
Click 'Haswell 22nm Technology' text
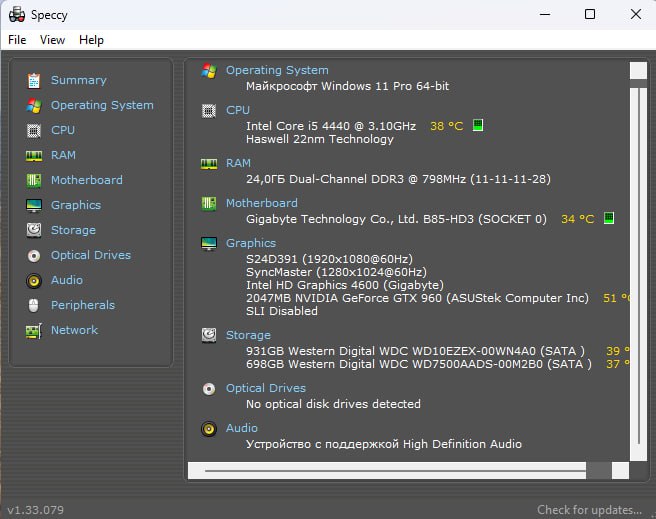320,139
